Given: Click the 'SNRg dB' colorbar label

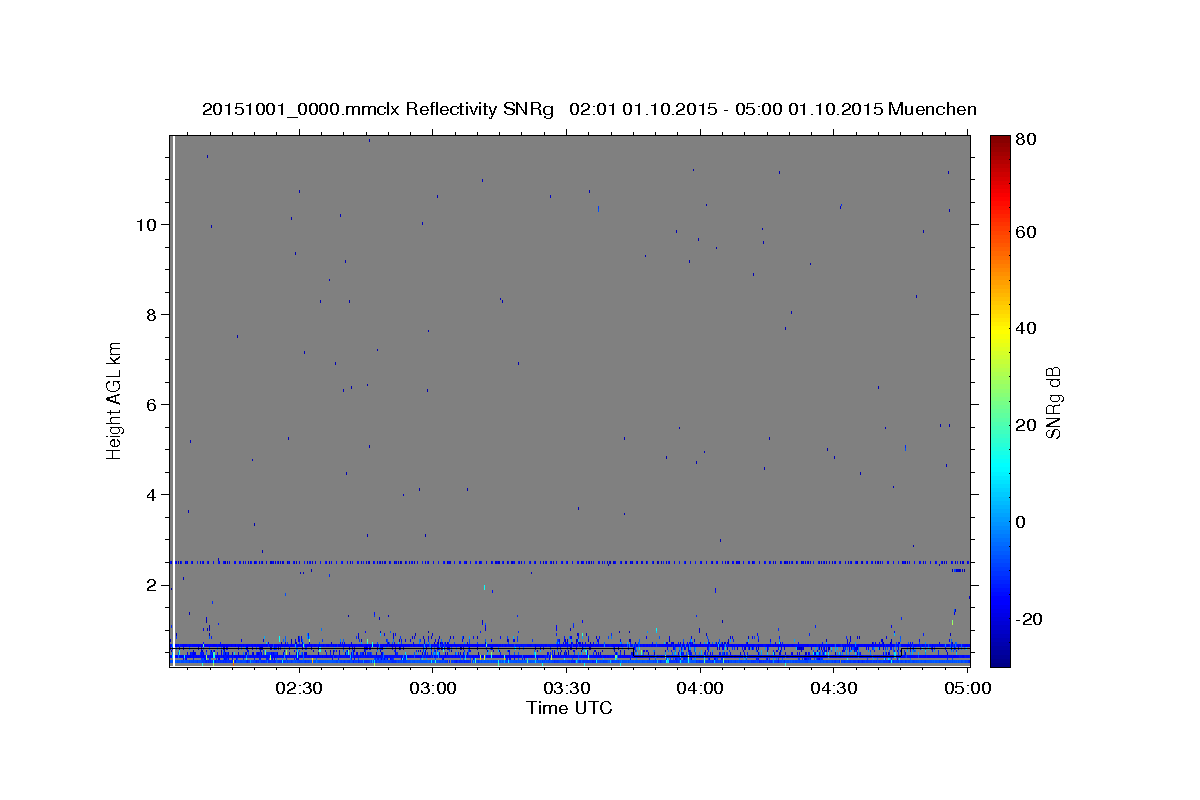Looking at the screenshot, I should pyautogui.click(x=1053, y=402).
